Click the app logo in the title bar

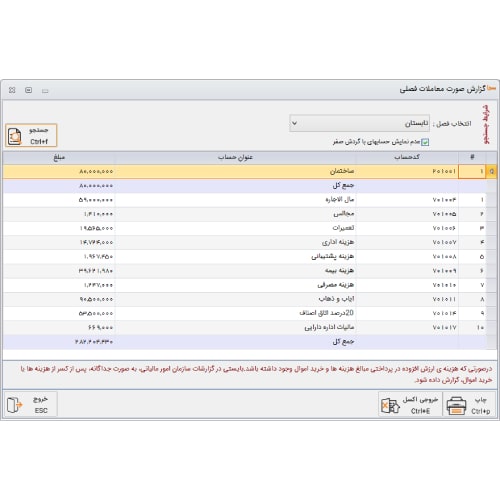coord(491,88)
